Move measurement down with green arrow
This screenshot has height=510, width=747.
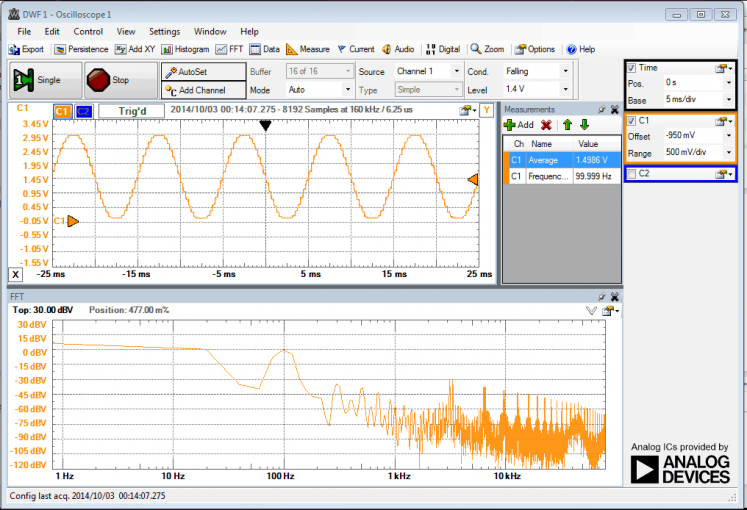click(584, 125)
